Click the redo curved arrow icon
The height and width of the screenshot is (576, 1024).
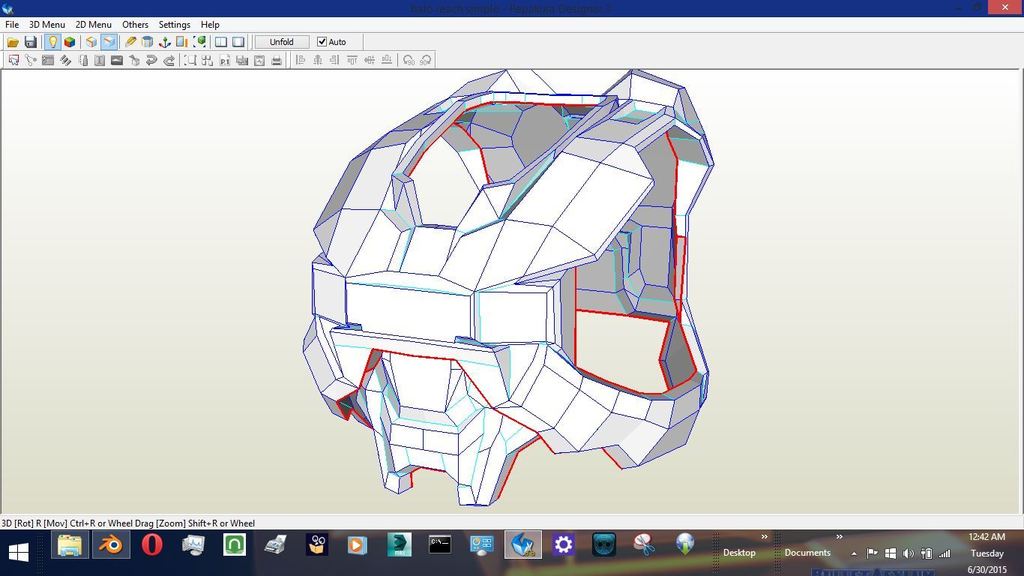pos(168,60)
